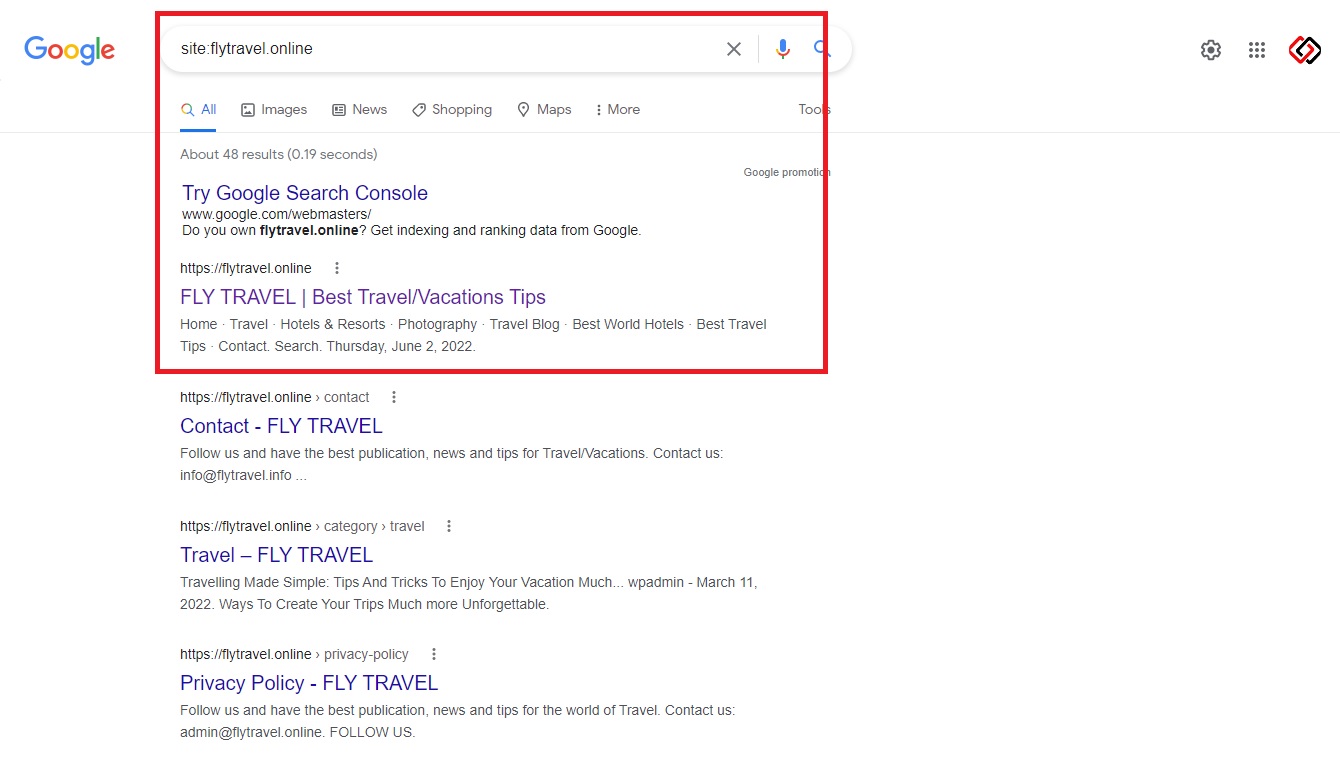Click the www.google.com/webmasters/ URL text

coord(276,214)
